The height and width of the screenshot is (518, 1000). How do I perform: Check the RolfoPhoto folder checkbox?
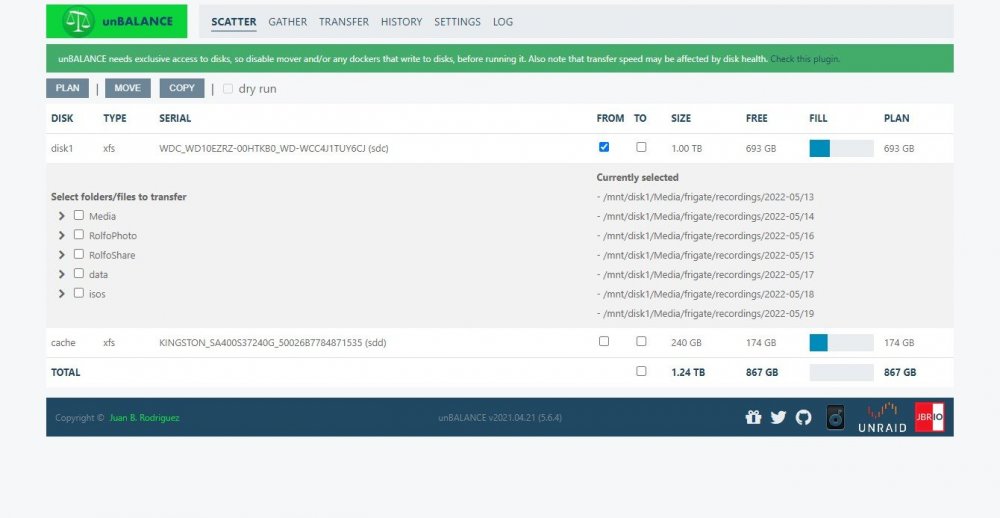point(78,234)
